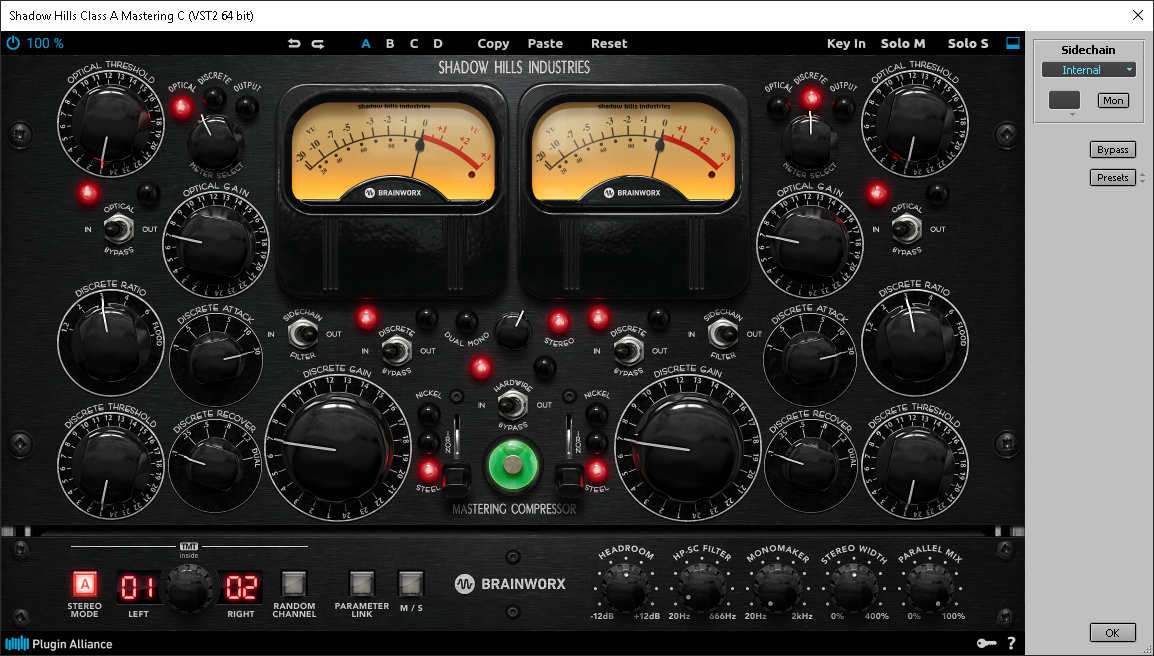Expand the dark box under Sidechain
This screenshot has width=1154, height=656.
[1064, 101]
